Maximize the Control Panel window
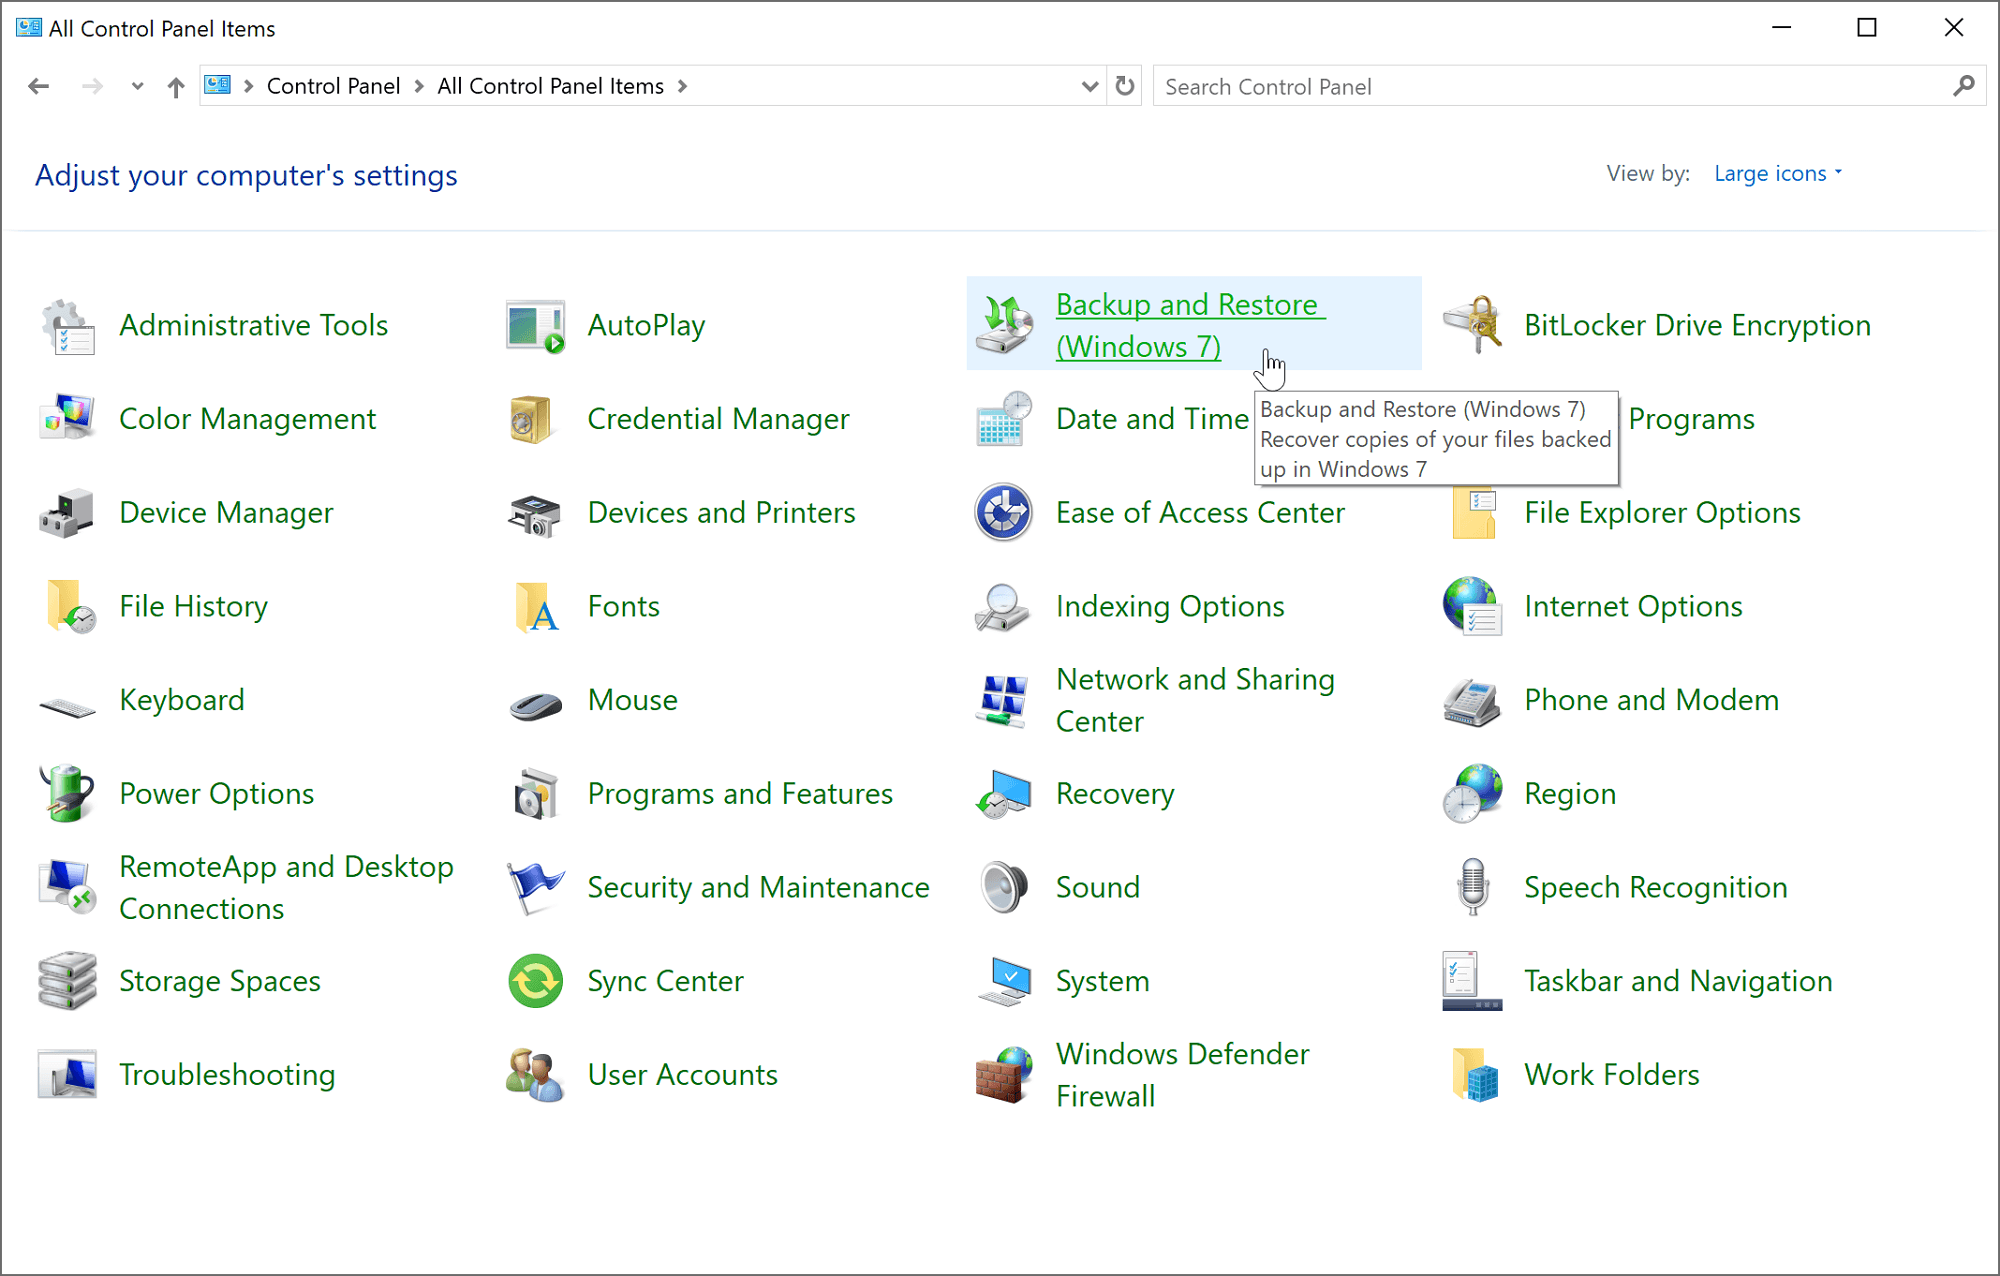The height and width of the screenshot is (1276, 2000). 1866,28
